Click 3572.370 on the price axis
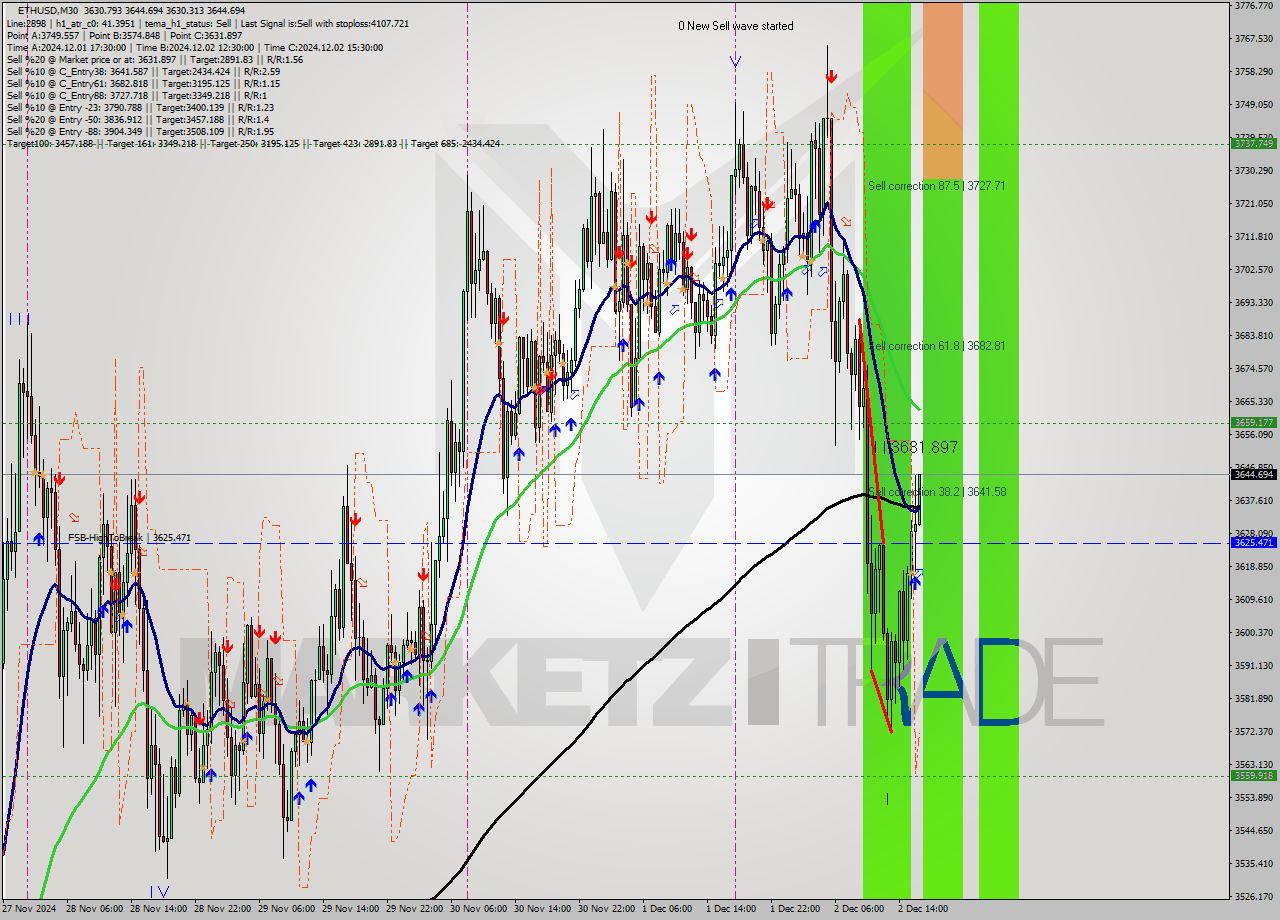This screenshot has width=1280, height=920. pos(1254,731)
